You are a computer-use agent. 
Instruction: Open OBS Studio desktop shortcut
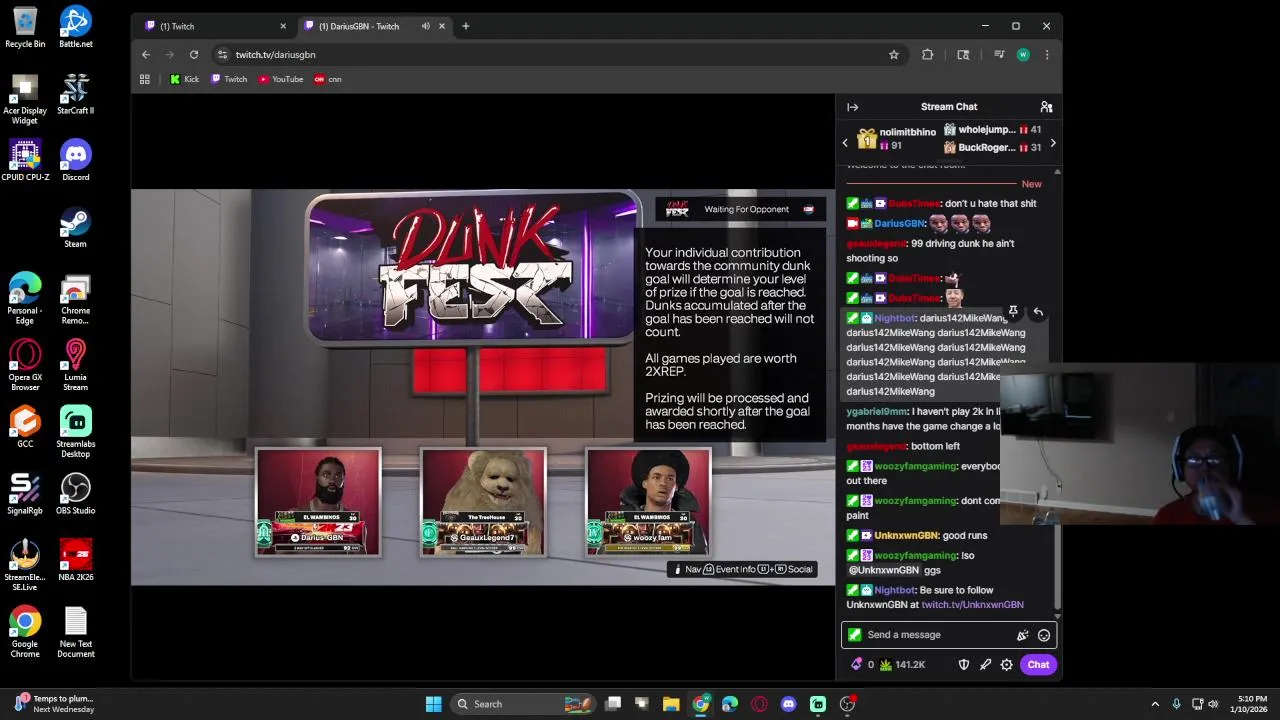(76, 494)
